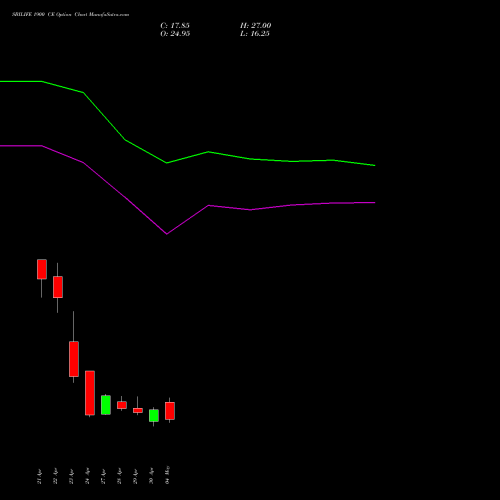Select the tiny red candlestick for 29 Apr
The height and width of the screenshot is (500, 500).
coord(138,410)
